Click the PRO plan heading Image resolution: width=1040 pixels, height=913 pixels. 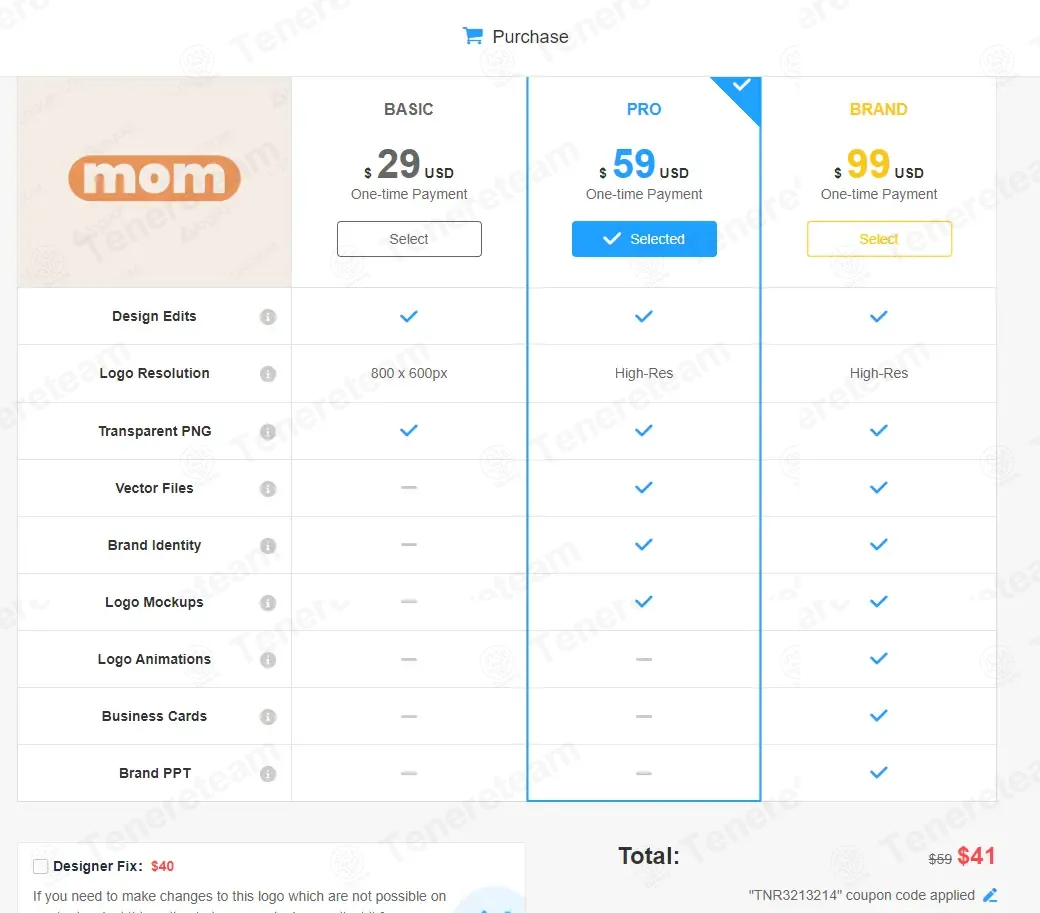click(x=644, y=109)
